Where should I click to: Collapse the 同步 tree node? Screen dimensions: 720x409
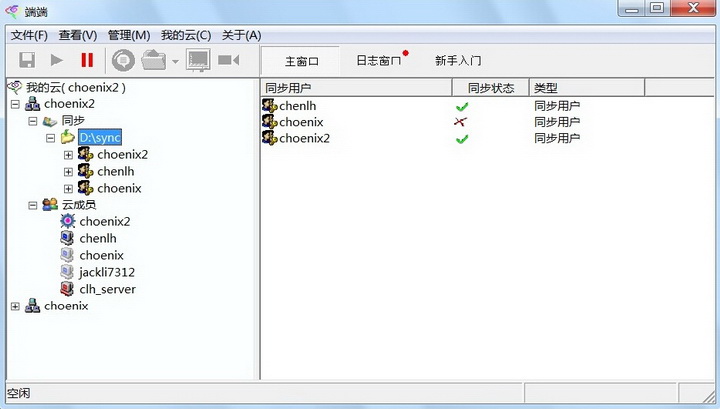[33, 121]
